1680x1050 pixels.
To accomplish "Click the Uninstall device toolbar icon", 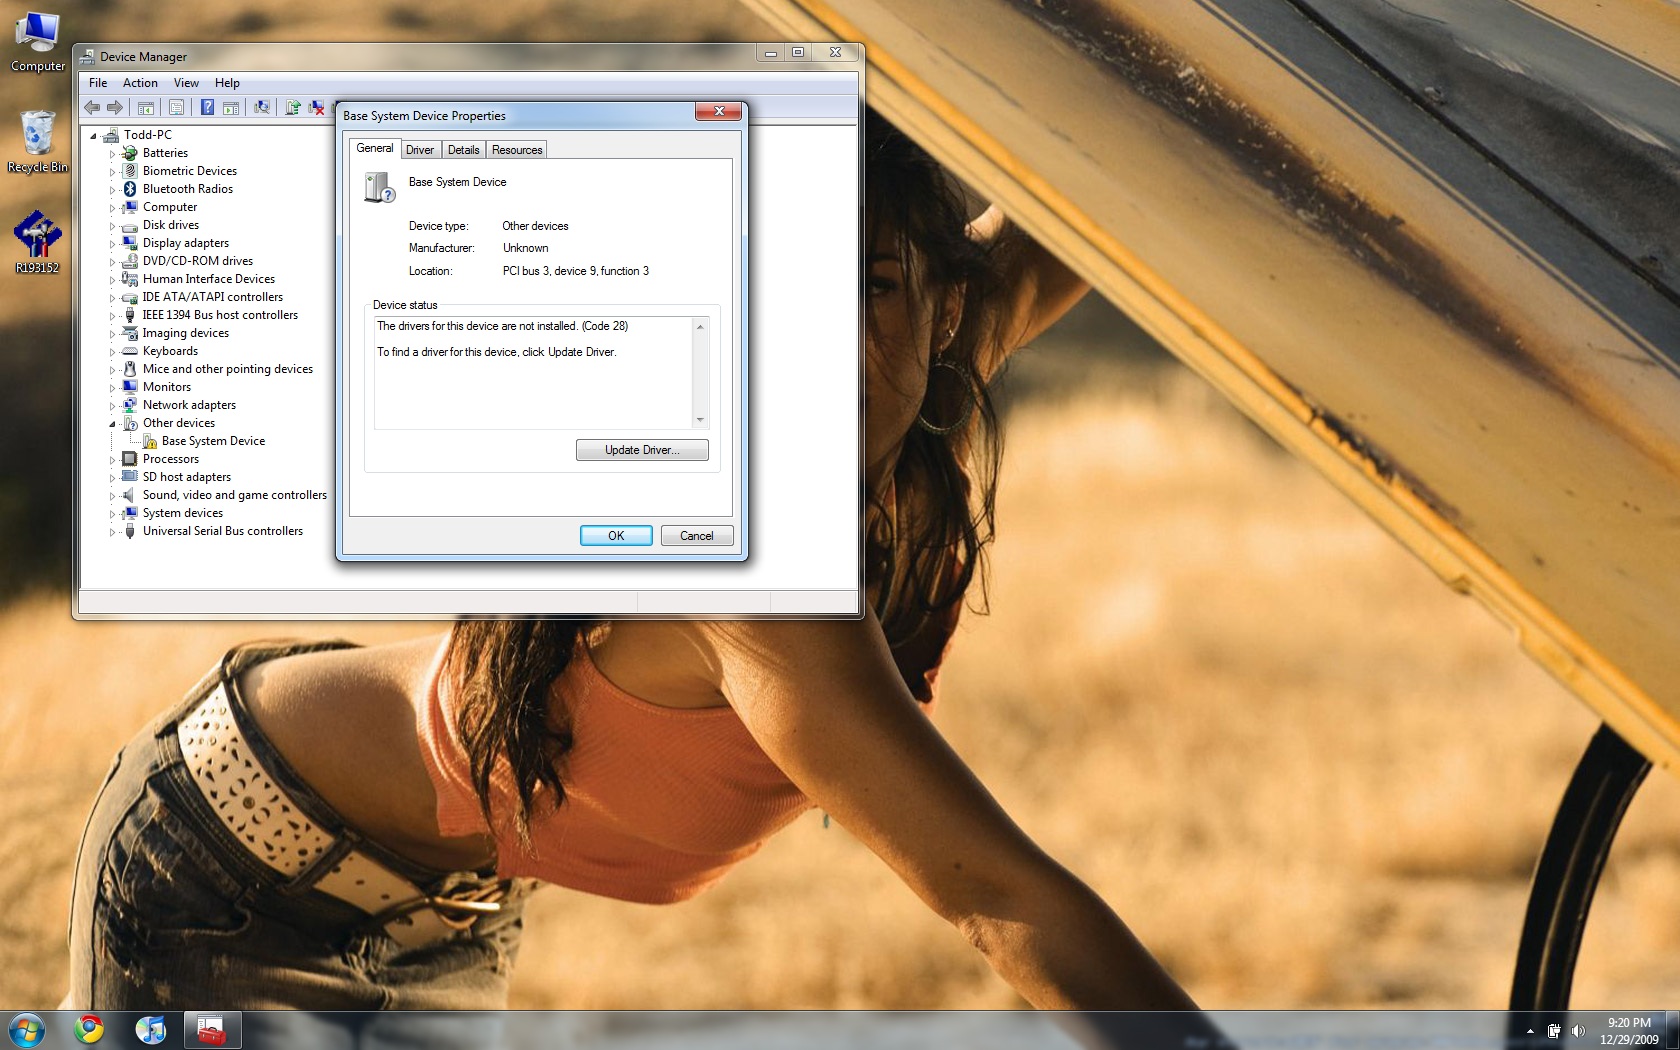I will [317, 107].
